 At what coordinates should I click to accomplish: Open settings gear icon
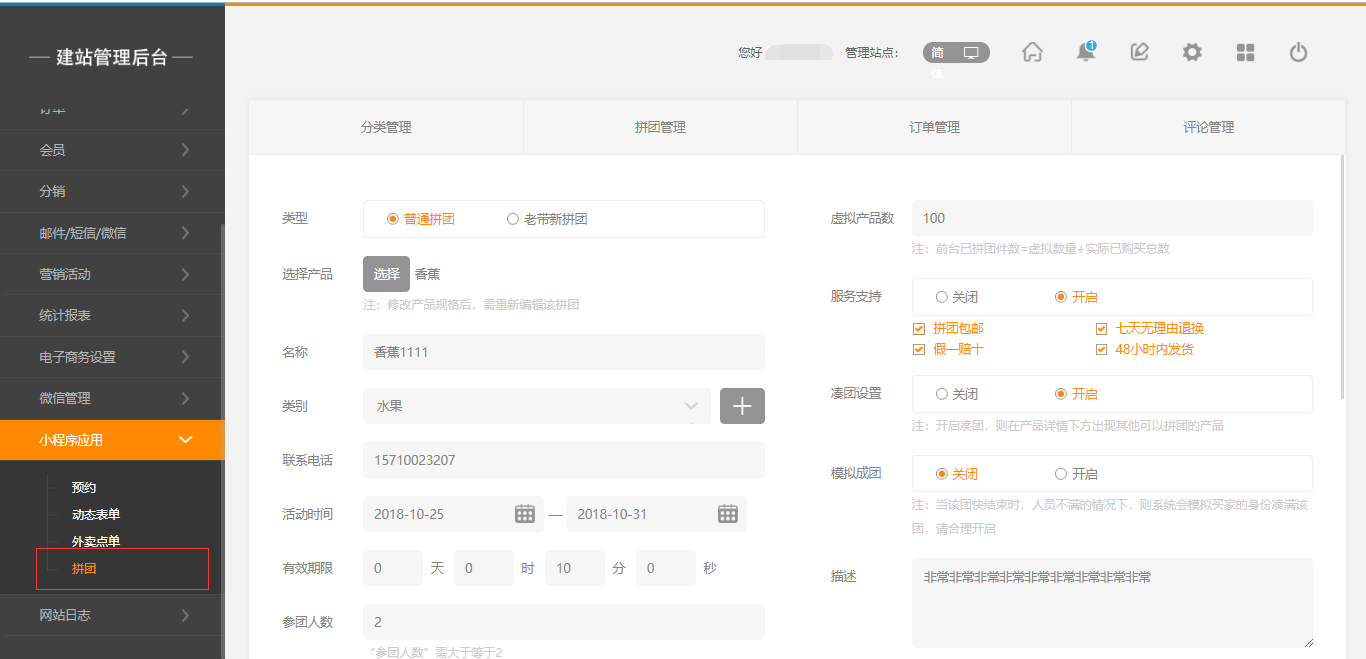1192,53
